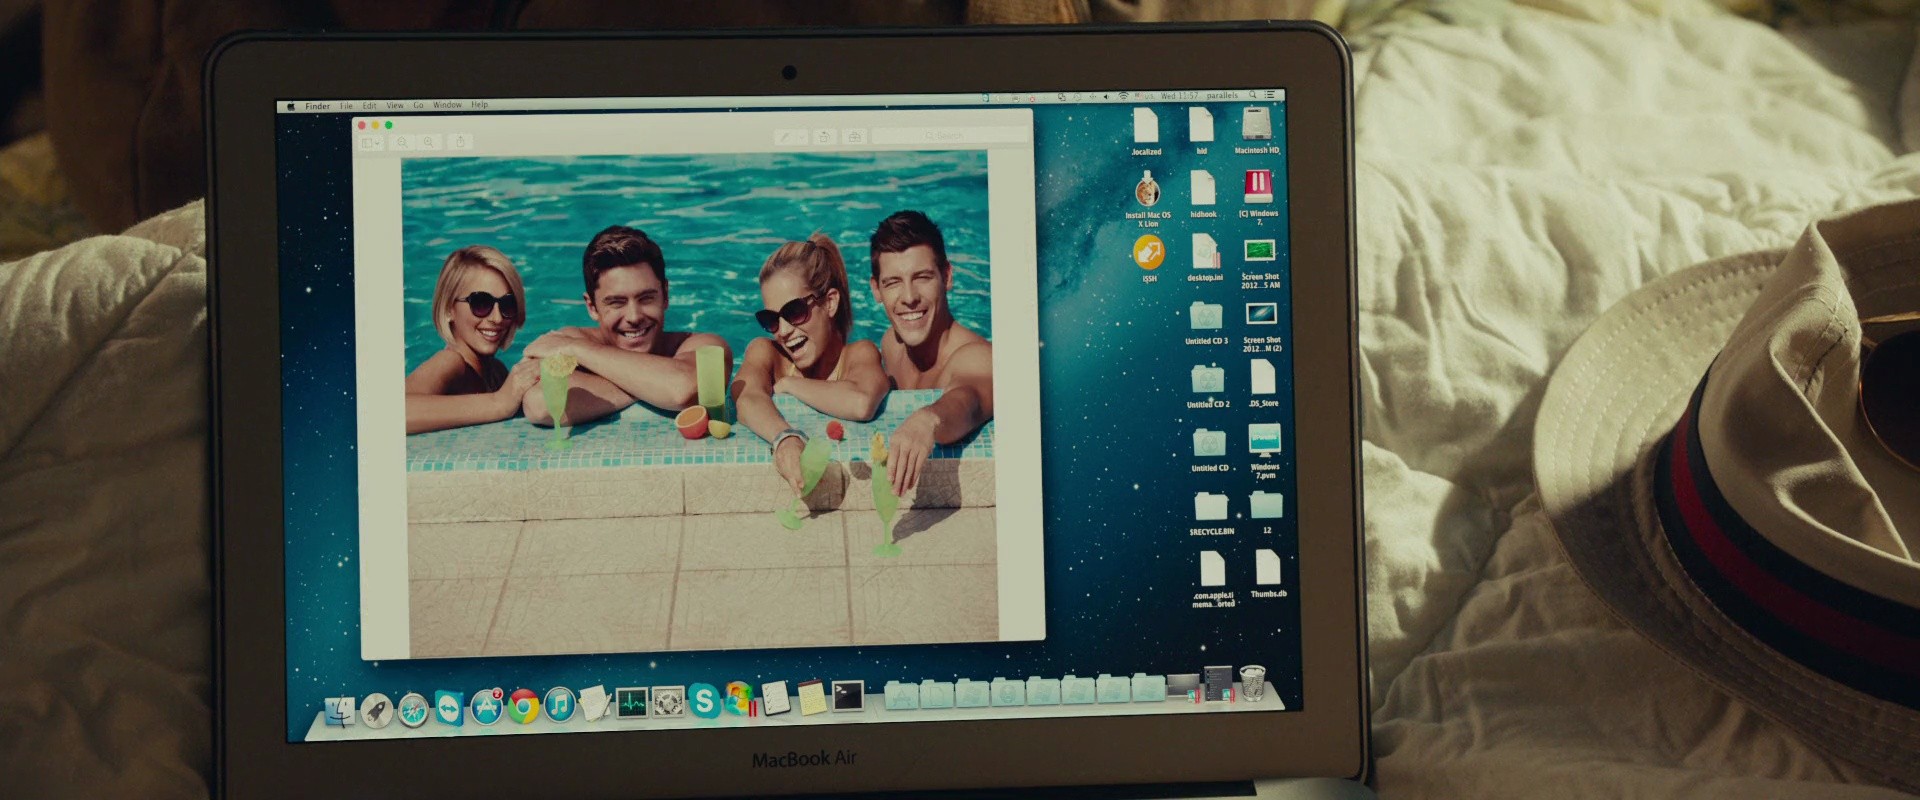The height and width of the screenshot is (800, 1920).
Task: Open Skype from the dock
Action: click(x=704, y=702)
